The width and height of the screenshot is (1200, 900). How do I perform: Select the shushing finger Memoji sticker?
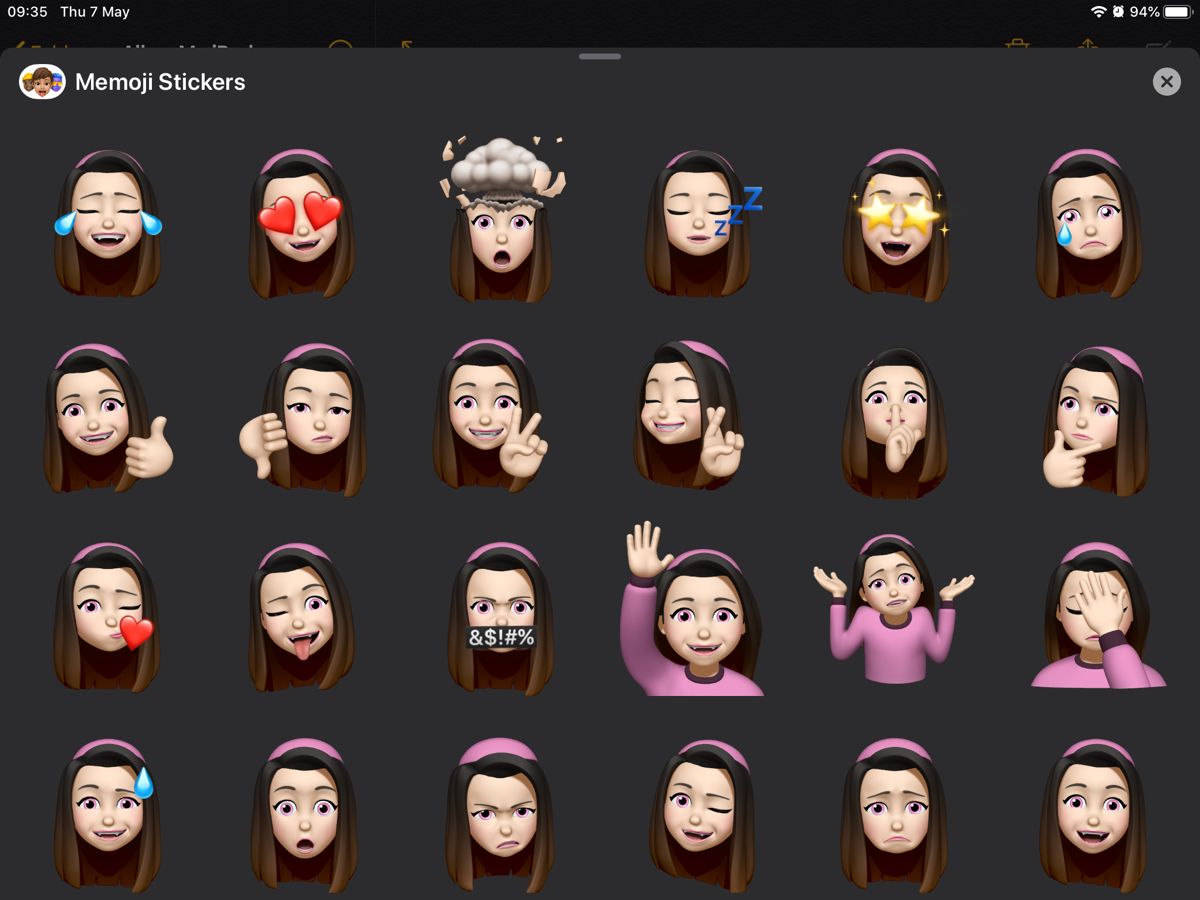click(894, 422)
